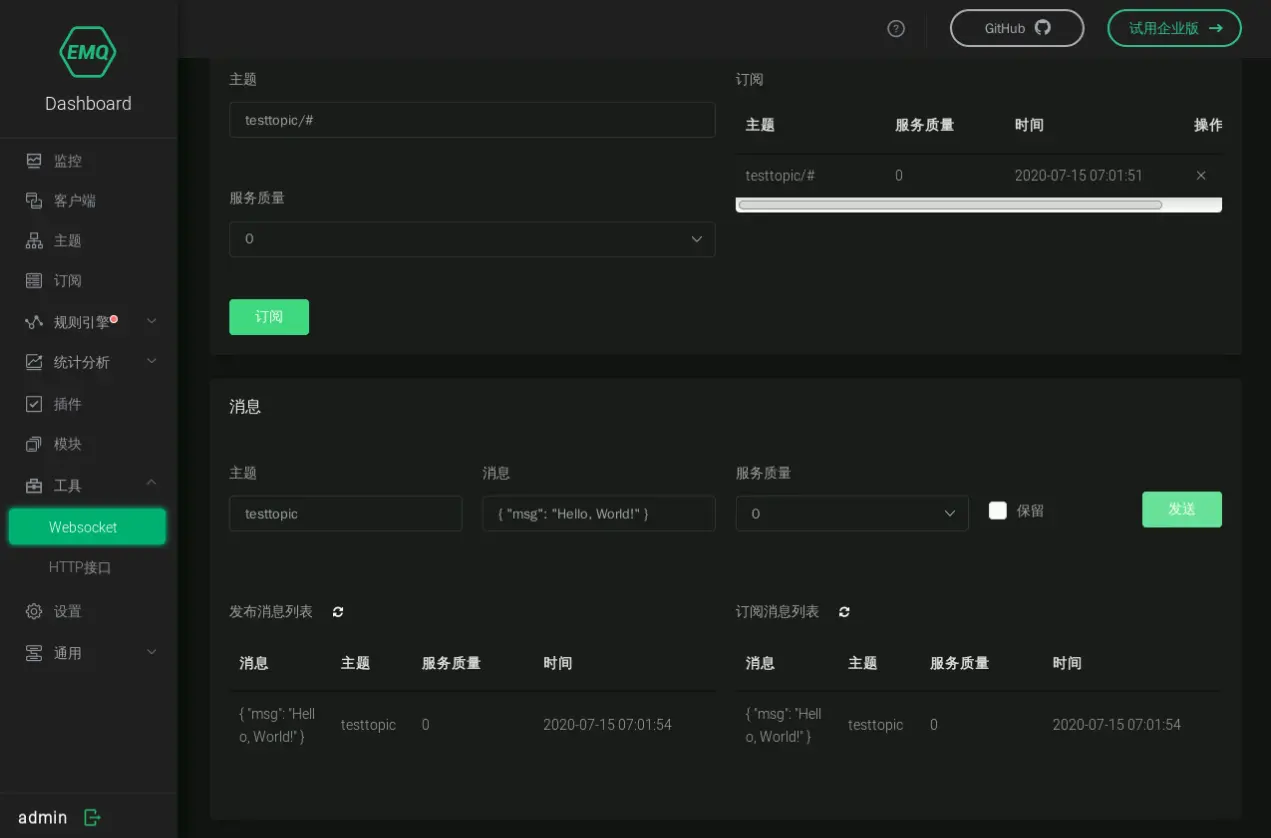The height and width of the screenshot is (838, 1271).
Task: Refresh the published messages list (发布消息列表)
Action: 338,612
